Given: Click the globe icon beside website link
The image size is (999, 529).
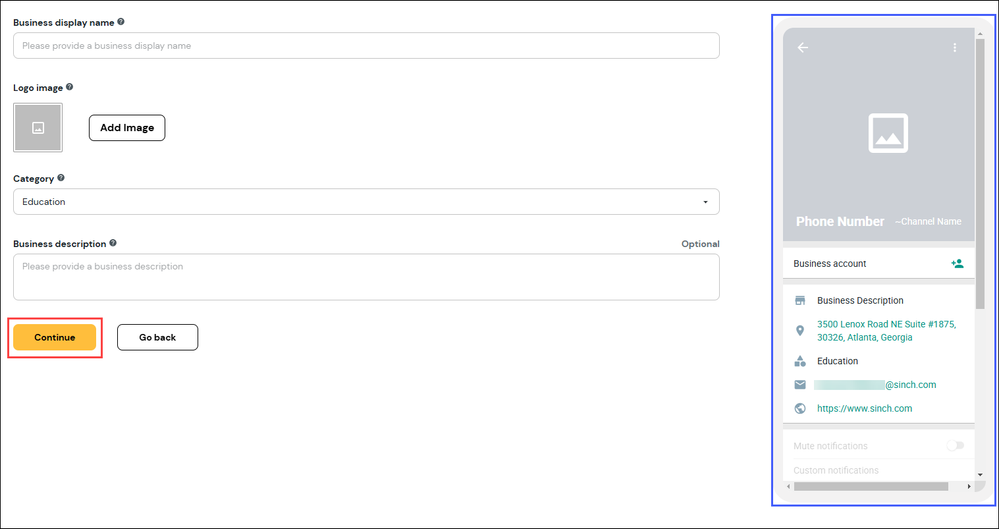Looking at the screenshot, I should [x=800, y=409].
